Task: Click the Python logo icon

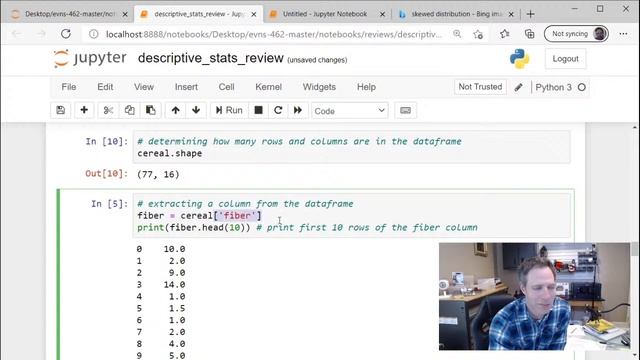Action: (520, 59)
